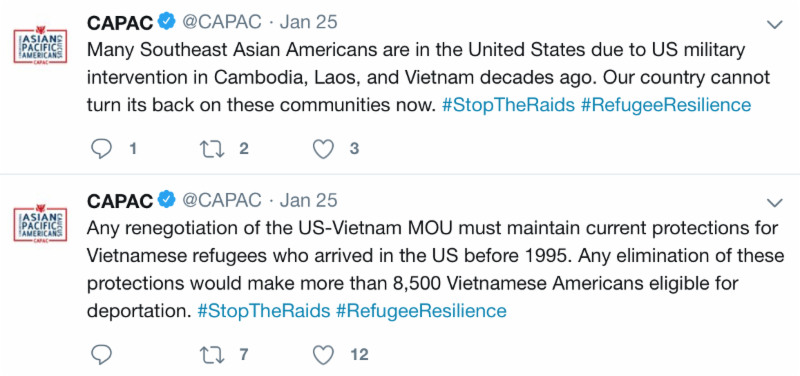Open the second tweet's chevron menu
Viewport: 800px width, 376px height.
pos(775,203)
